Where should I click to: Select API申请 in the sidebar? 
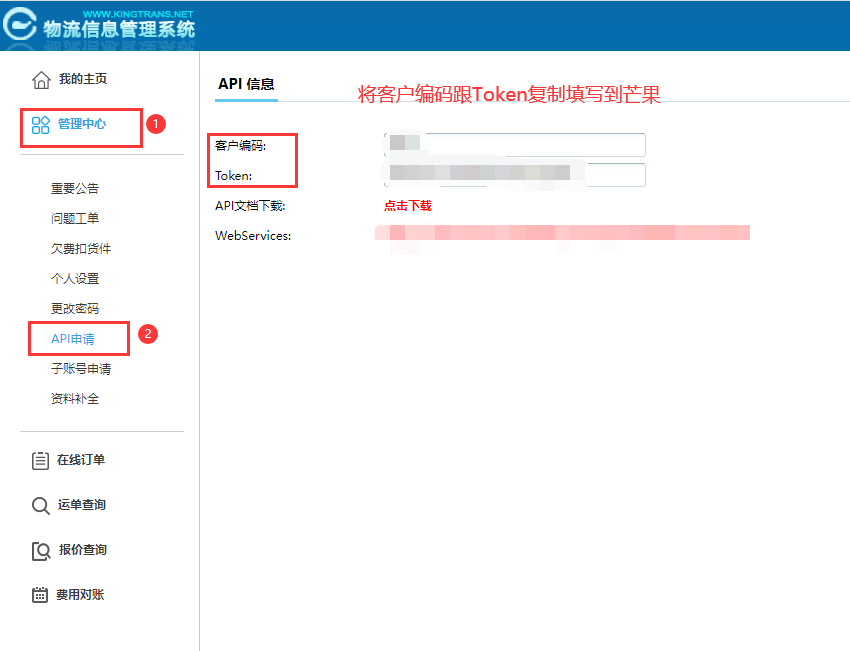73,339
